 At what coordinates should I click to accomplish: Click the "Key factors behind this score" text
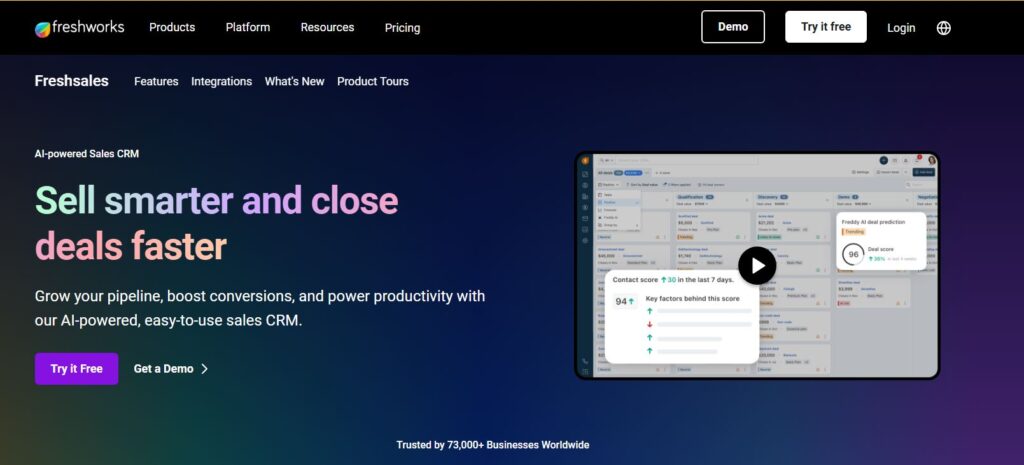[x=692, y=298]
